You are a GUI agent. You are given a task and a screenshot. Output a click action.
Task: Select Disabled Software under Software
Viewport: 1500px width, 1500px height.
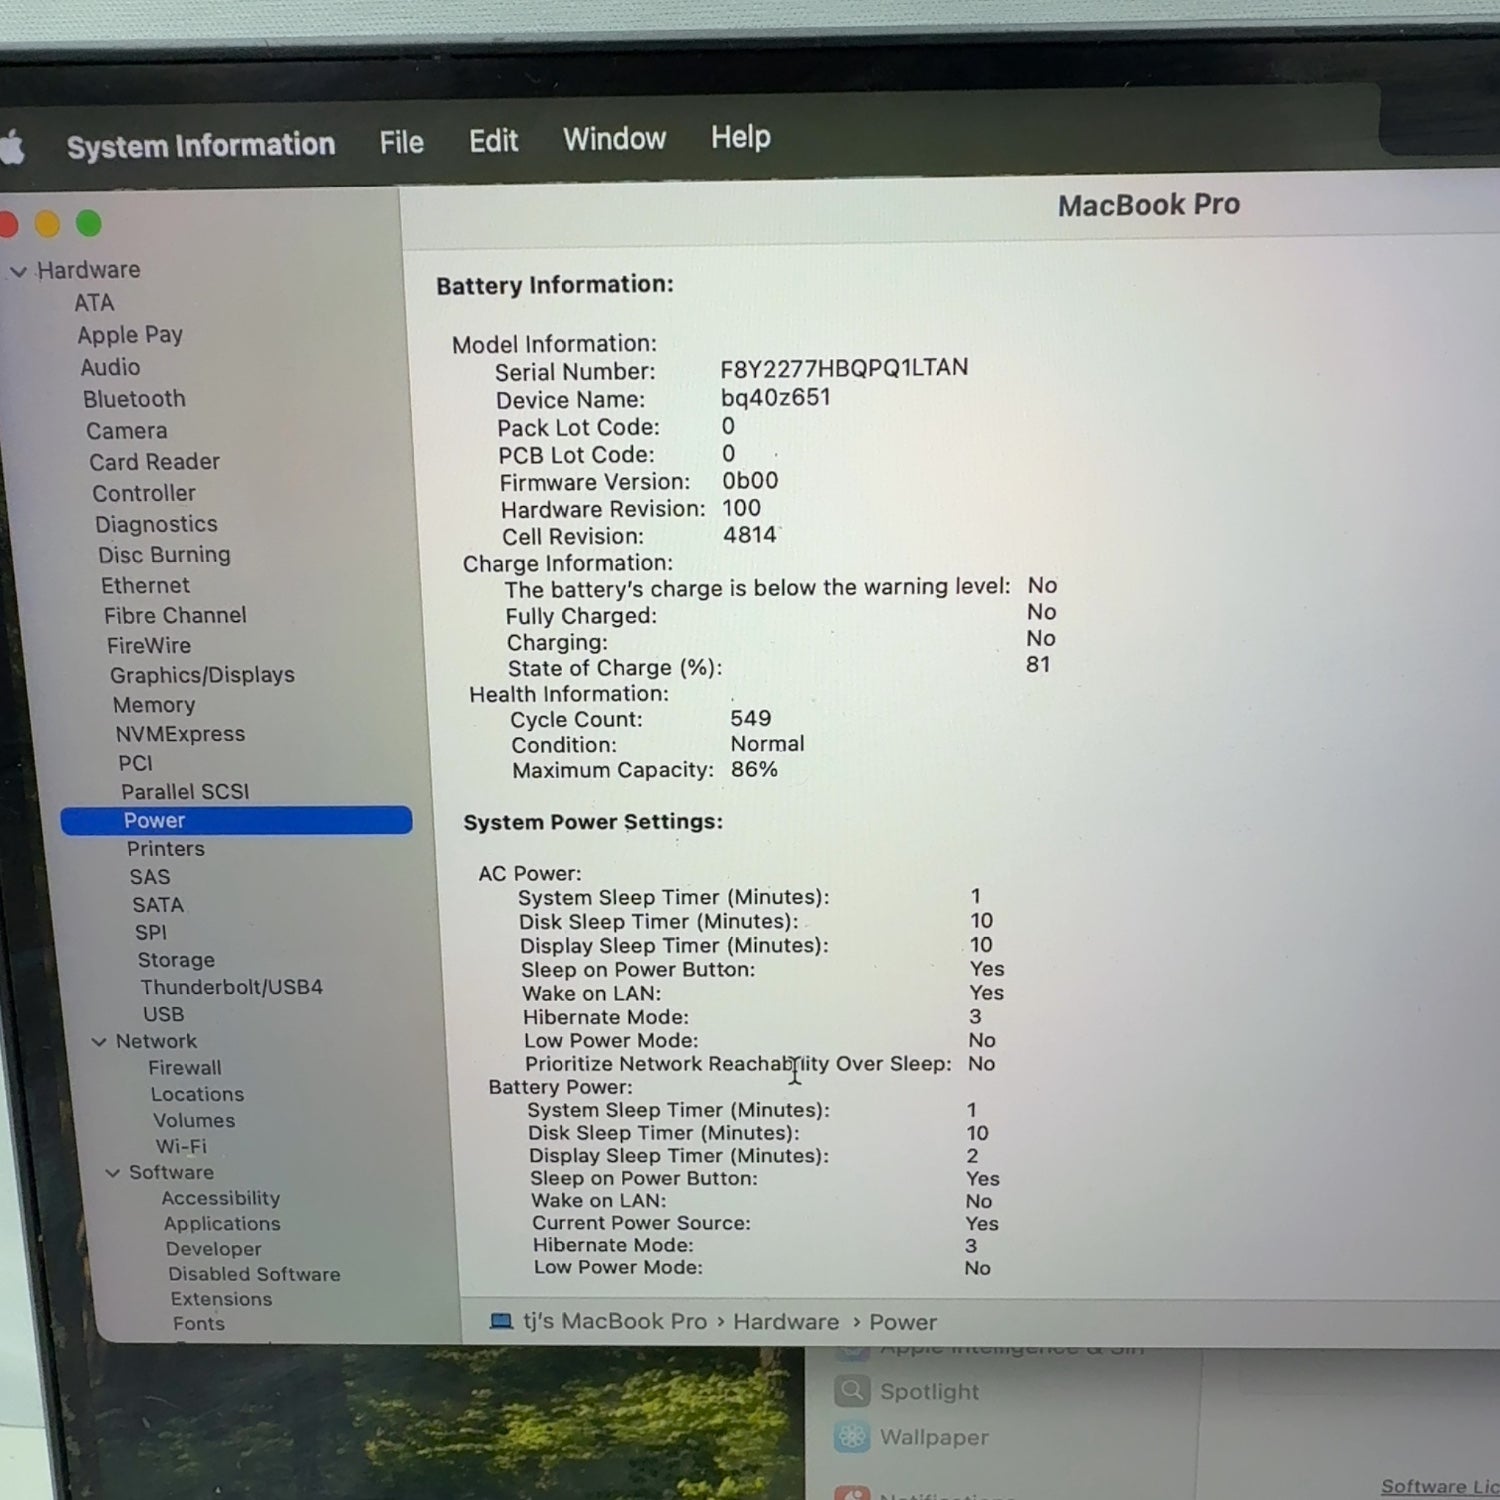click(x=254, y=1274)
